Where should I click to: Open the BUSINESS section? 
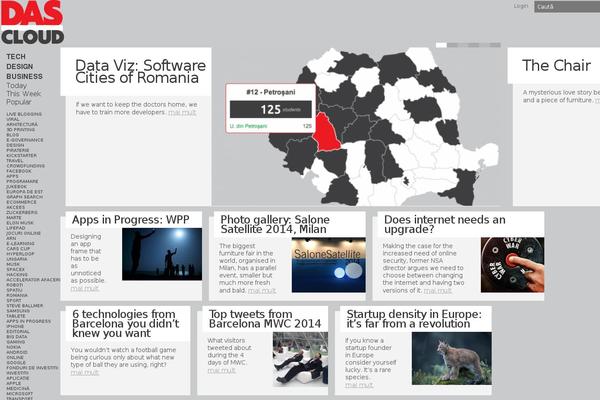tap(24, 77)
